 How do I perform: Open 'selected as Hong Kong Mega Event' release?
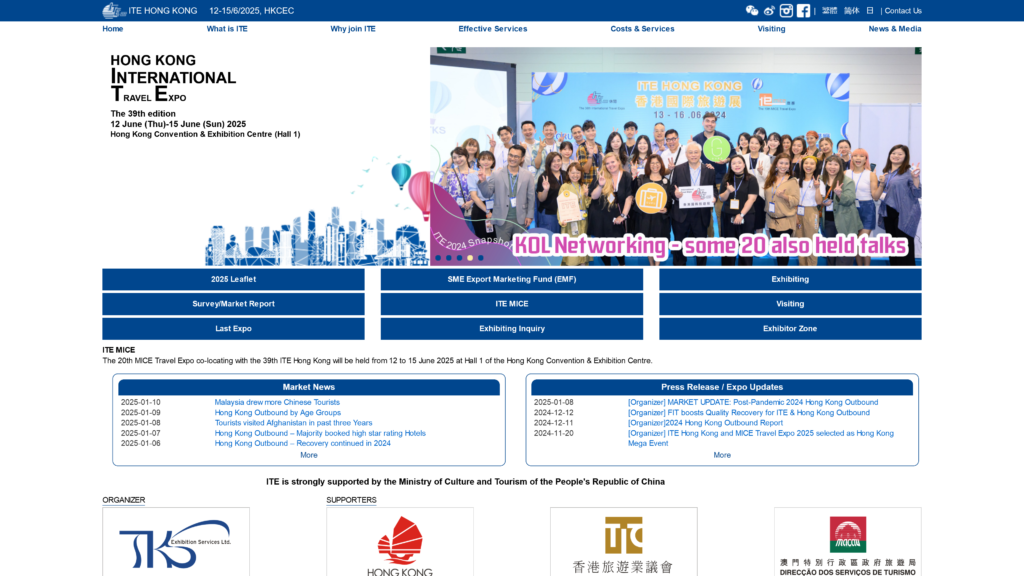761,438
